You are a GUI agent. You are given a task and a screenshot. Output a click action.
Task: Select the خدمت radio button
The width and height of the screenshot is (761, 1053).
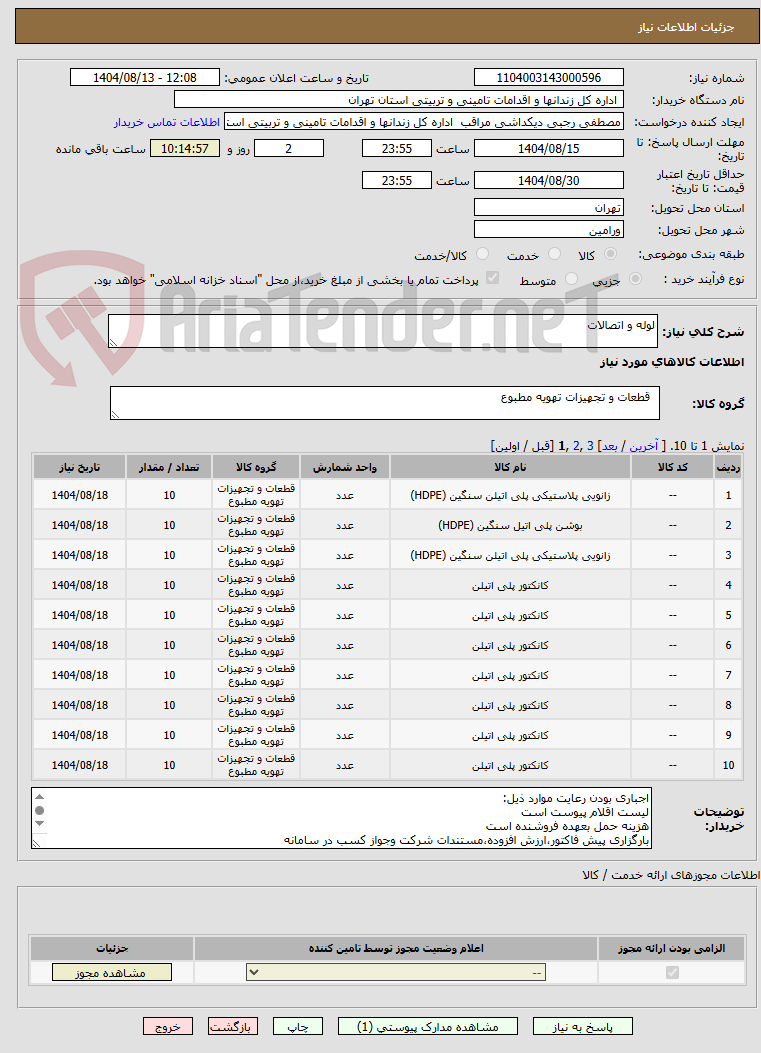click(x=554, y=254)
